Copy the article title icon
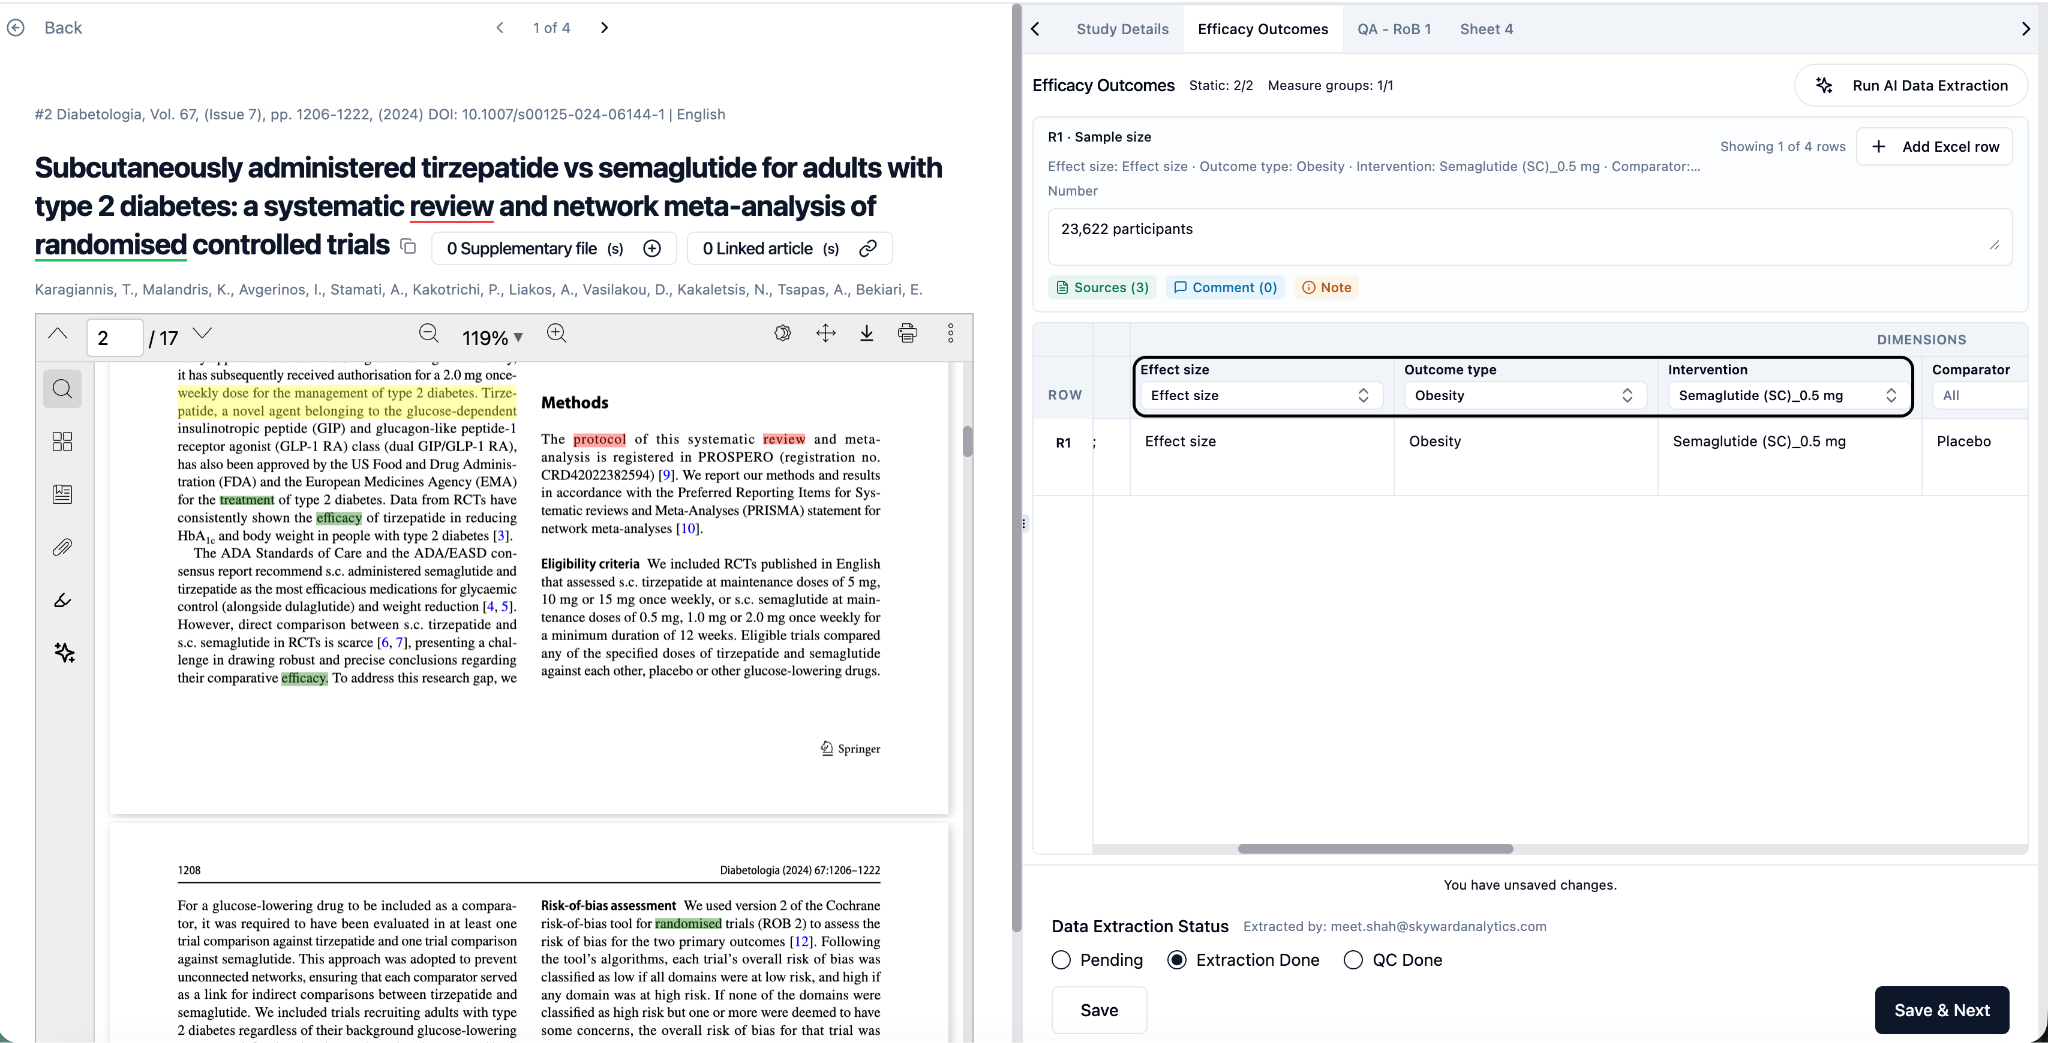This screenshot has width=2048, height=1043. 408,246
